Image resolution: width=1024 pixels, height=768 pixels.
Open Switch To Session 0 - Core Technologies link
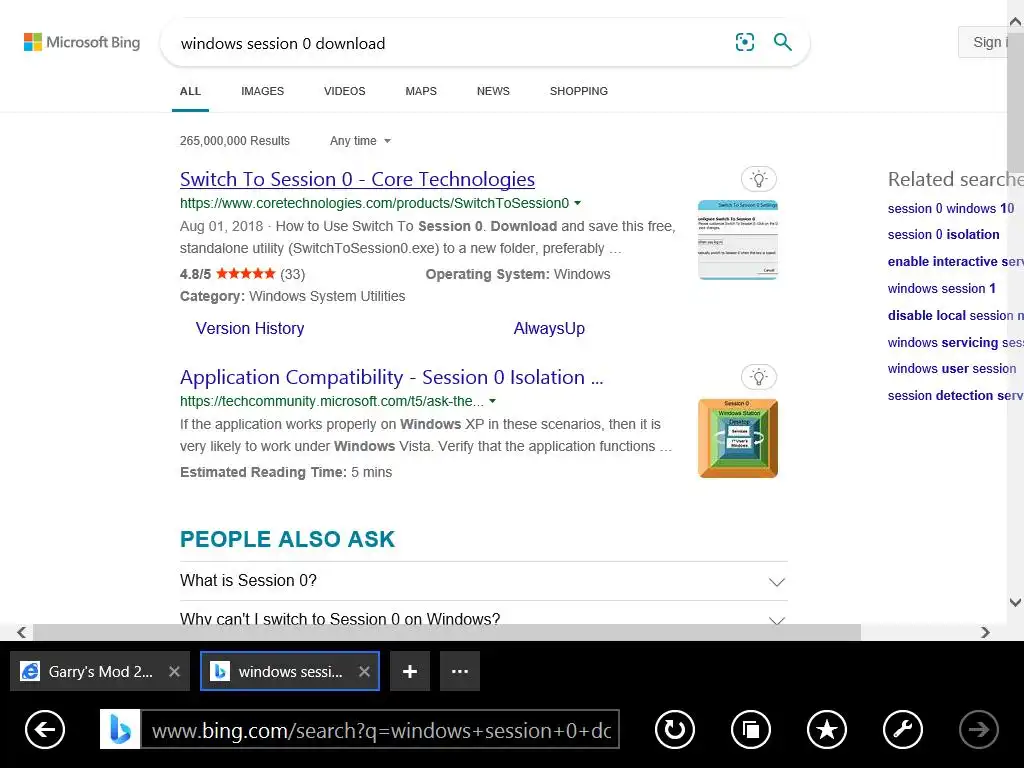(x=357, y=179)
